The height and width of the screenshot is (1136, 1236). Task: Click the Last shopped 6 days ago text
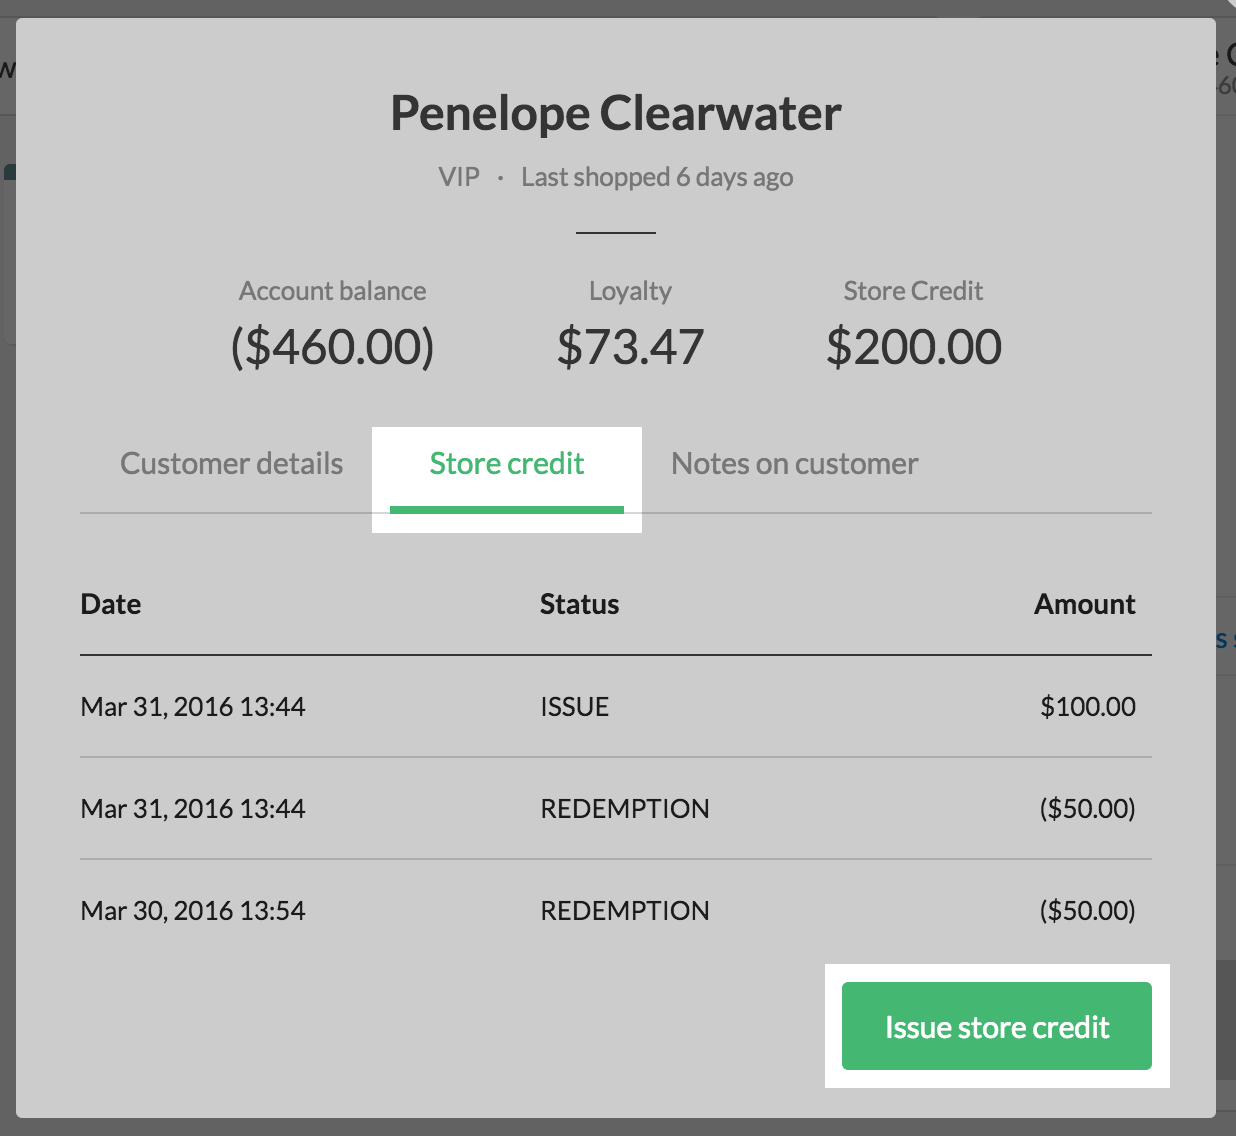point(657,177)
